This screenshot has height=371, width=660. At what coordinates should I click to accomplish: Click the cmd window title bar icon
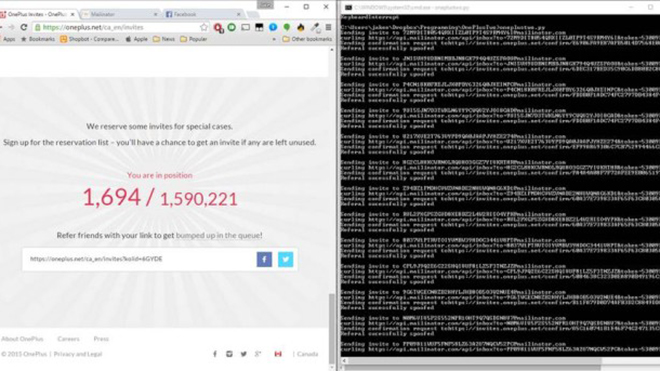(348, 7)
